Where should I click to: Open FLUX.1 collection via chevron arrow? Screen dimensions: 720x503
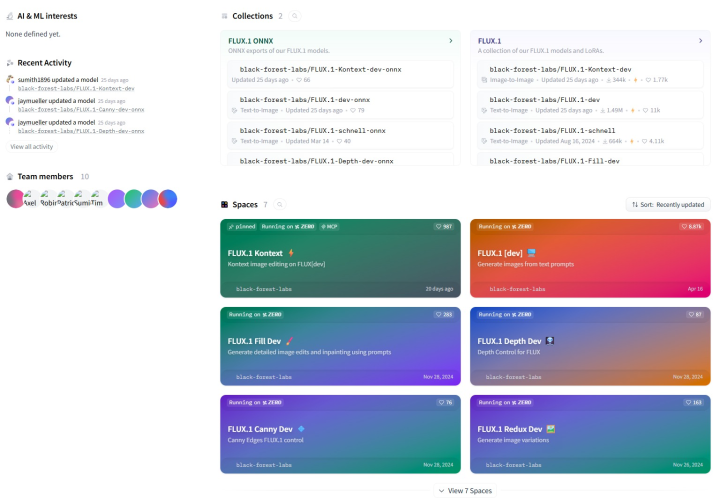(700, 41)
